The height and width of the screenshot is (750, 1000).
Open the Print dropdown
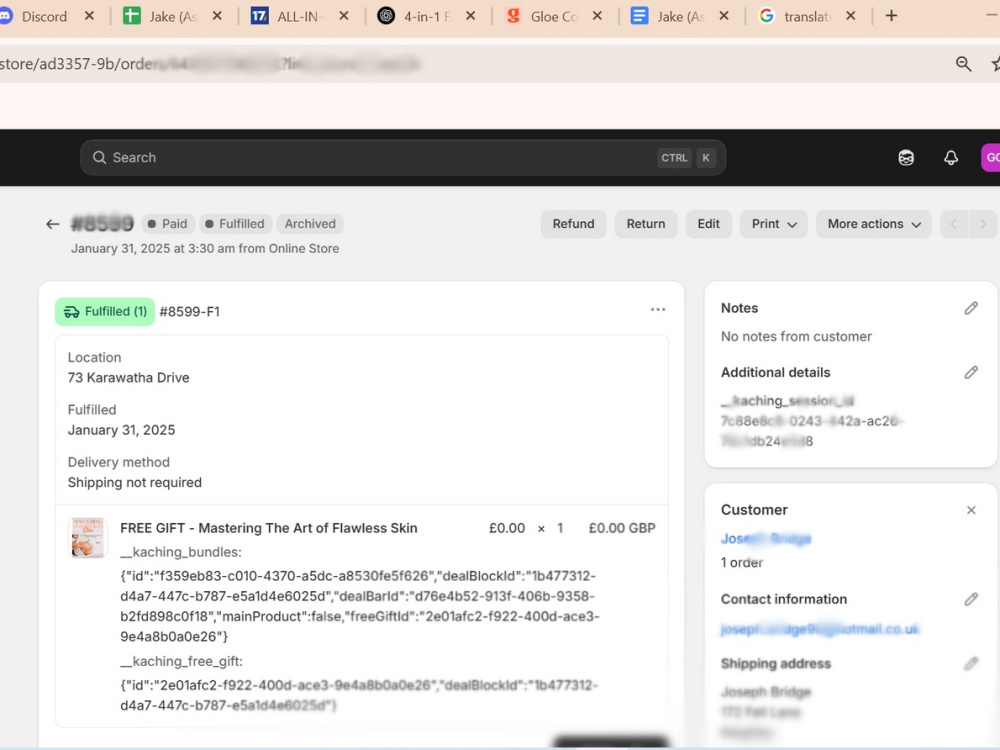coord(774,224)
